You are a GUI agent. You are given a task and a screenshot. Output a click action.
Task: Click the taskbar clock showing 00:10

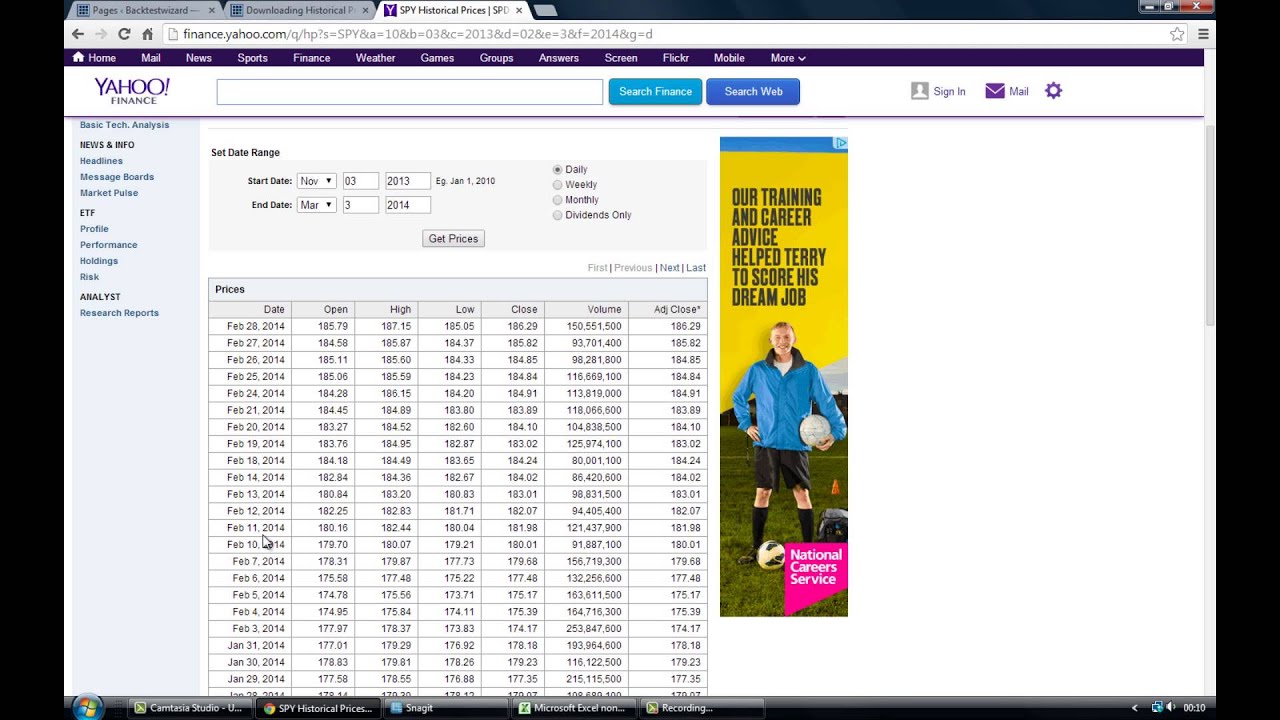pos(1194,708)
